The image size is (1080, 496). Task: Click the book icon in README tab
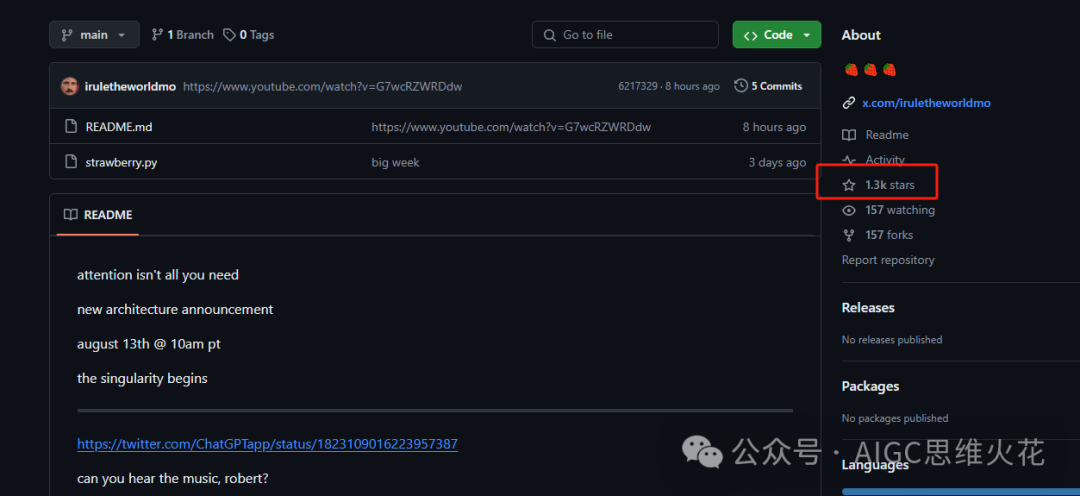(70, 215)
